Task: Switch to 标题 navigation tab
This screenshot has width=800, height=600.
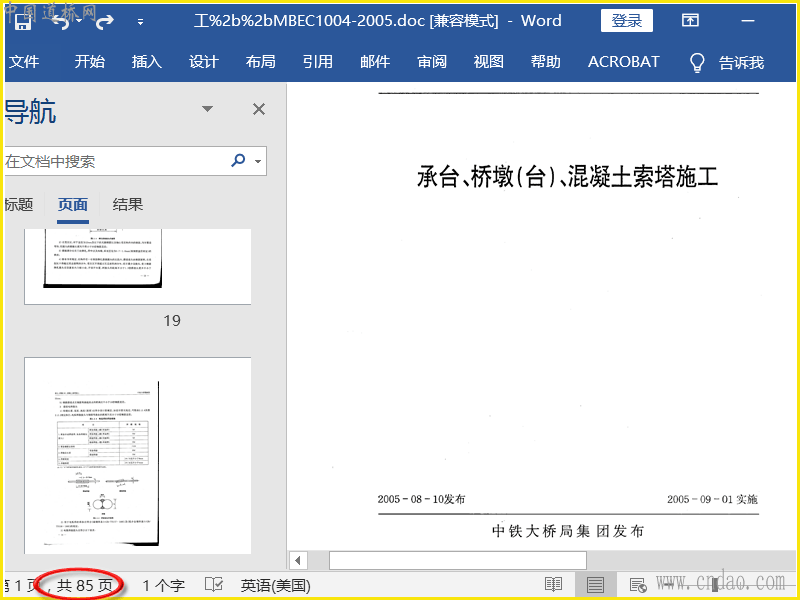Action: click(x=19, y=205)
